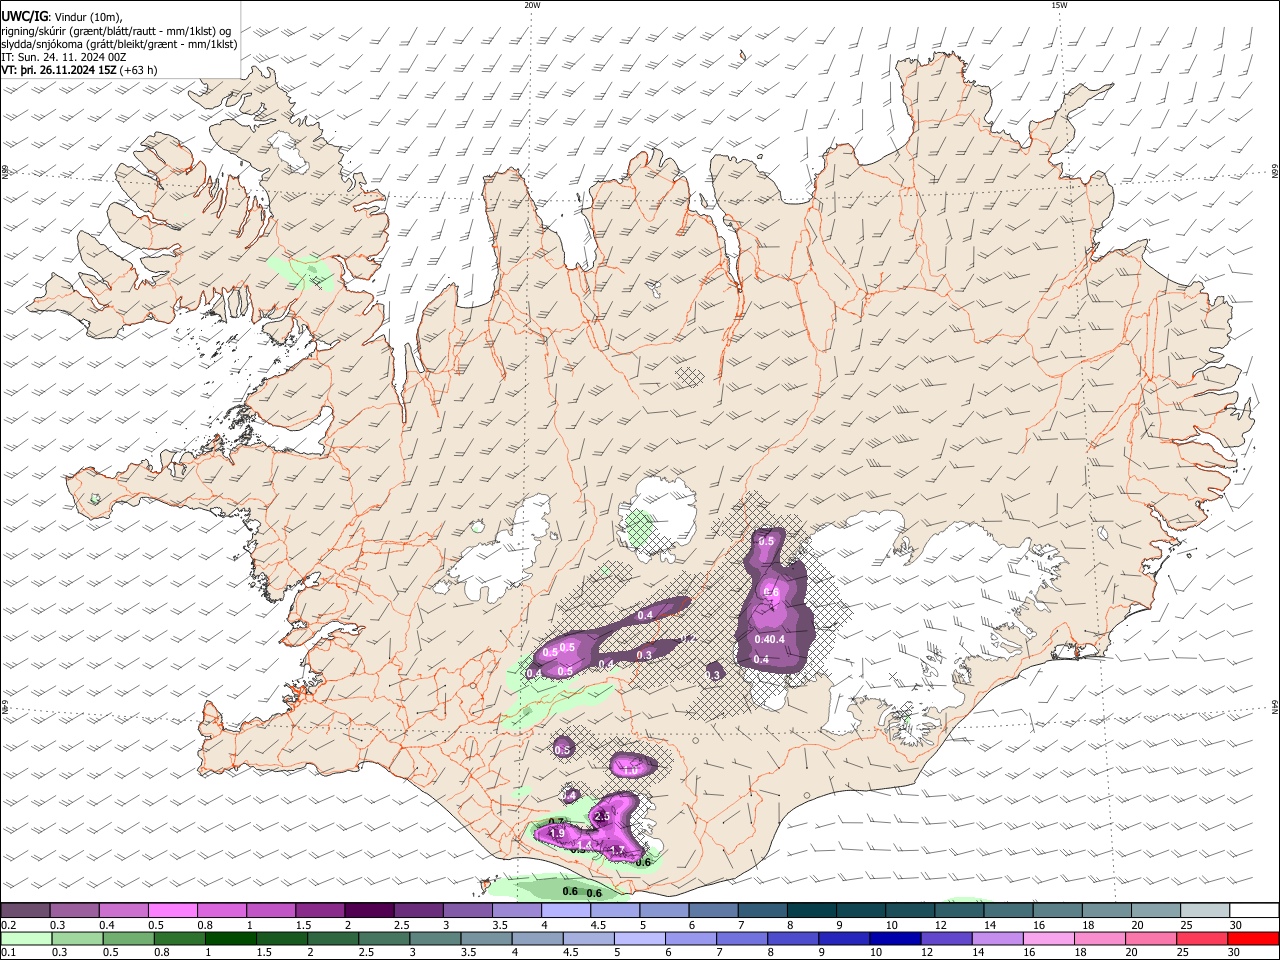Click the upper legend '0.2' label

tap(8, 925)
